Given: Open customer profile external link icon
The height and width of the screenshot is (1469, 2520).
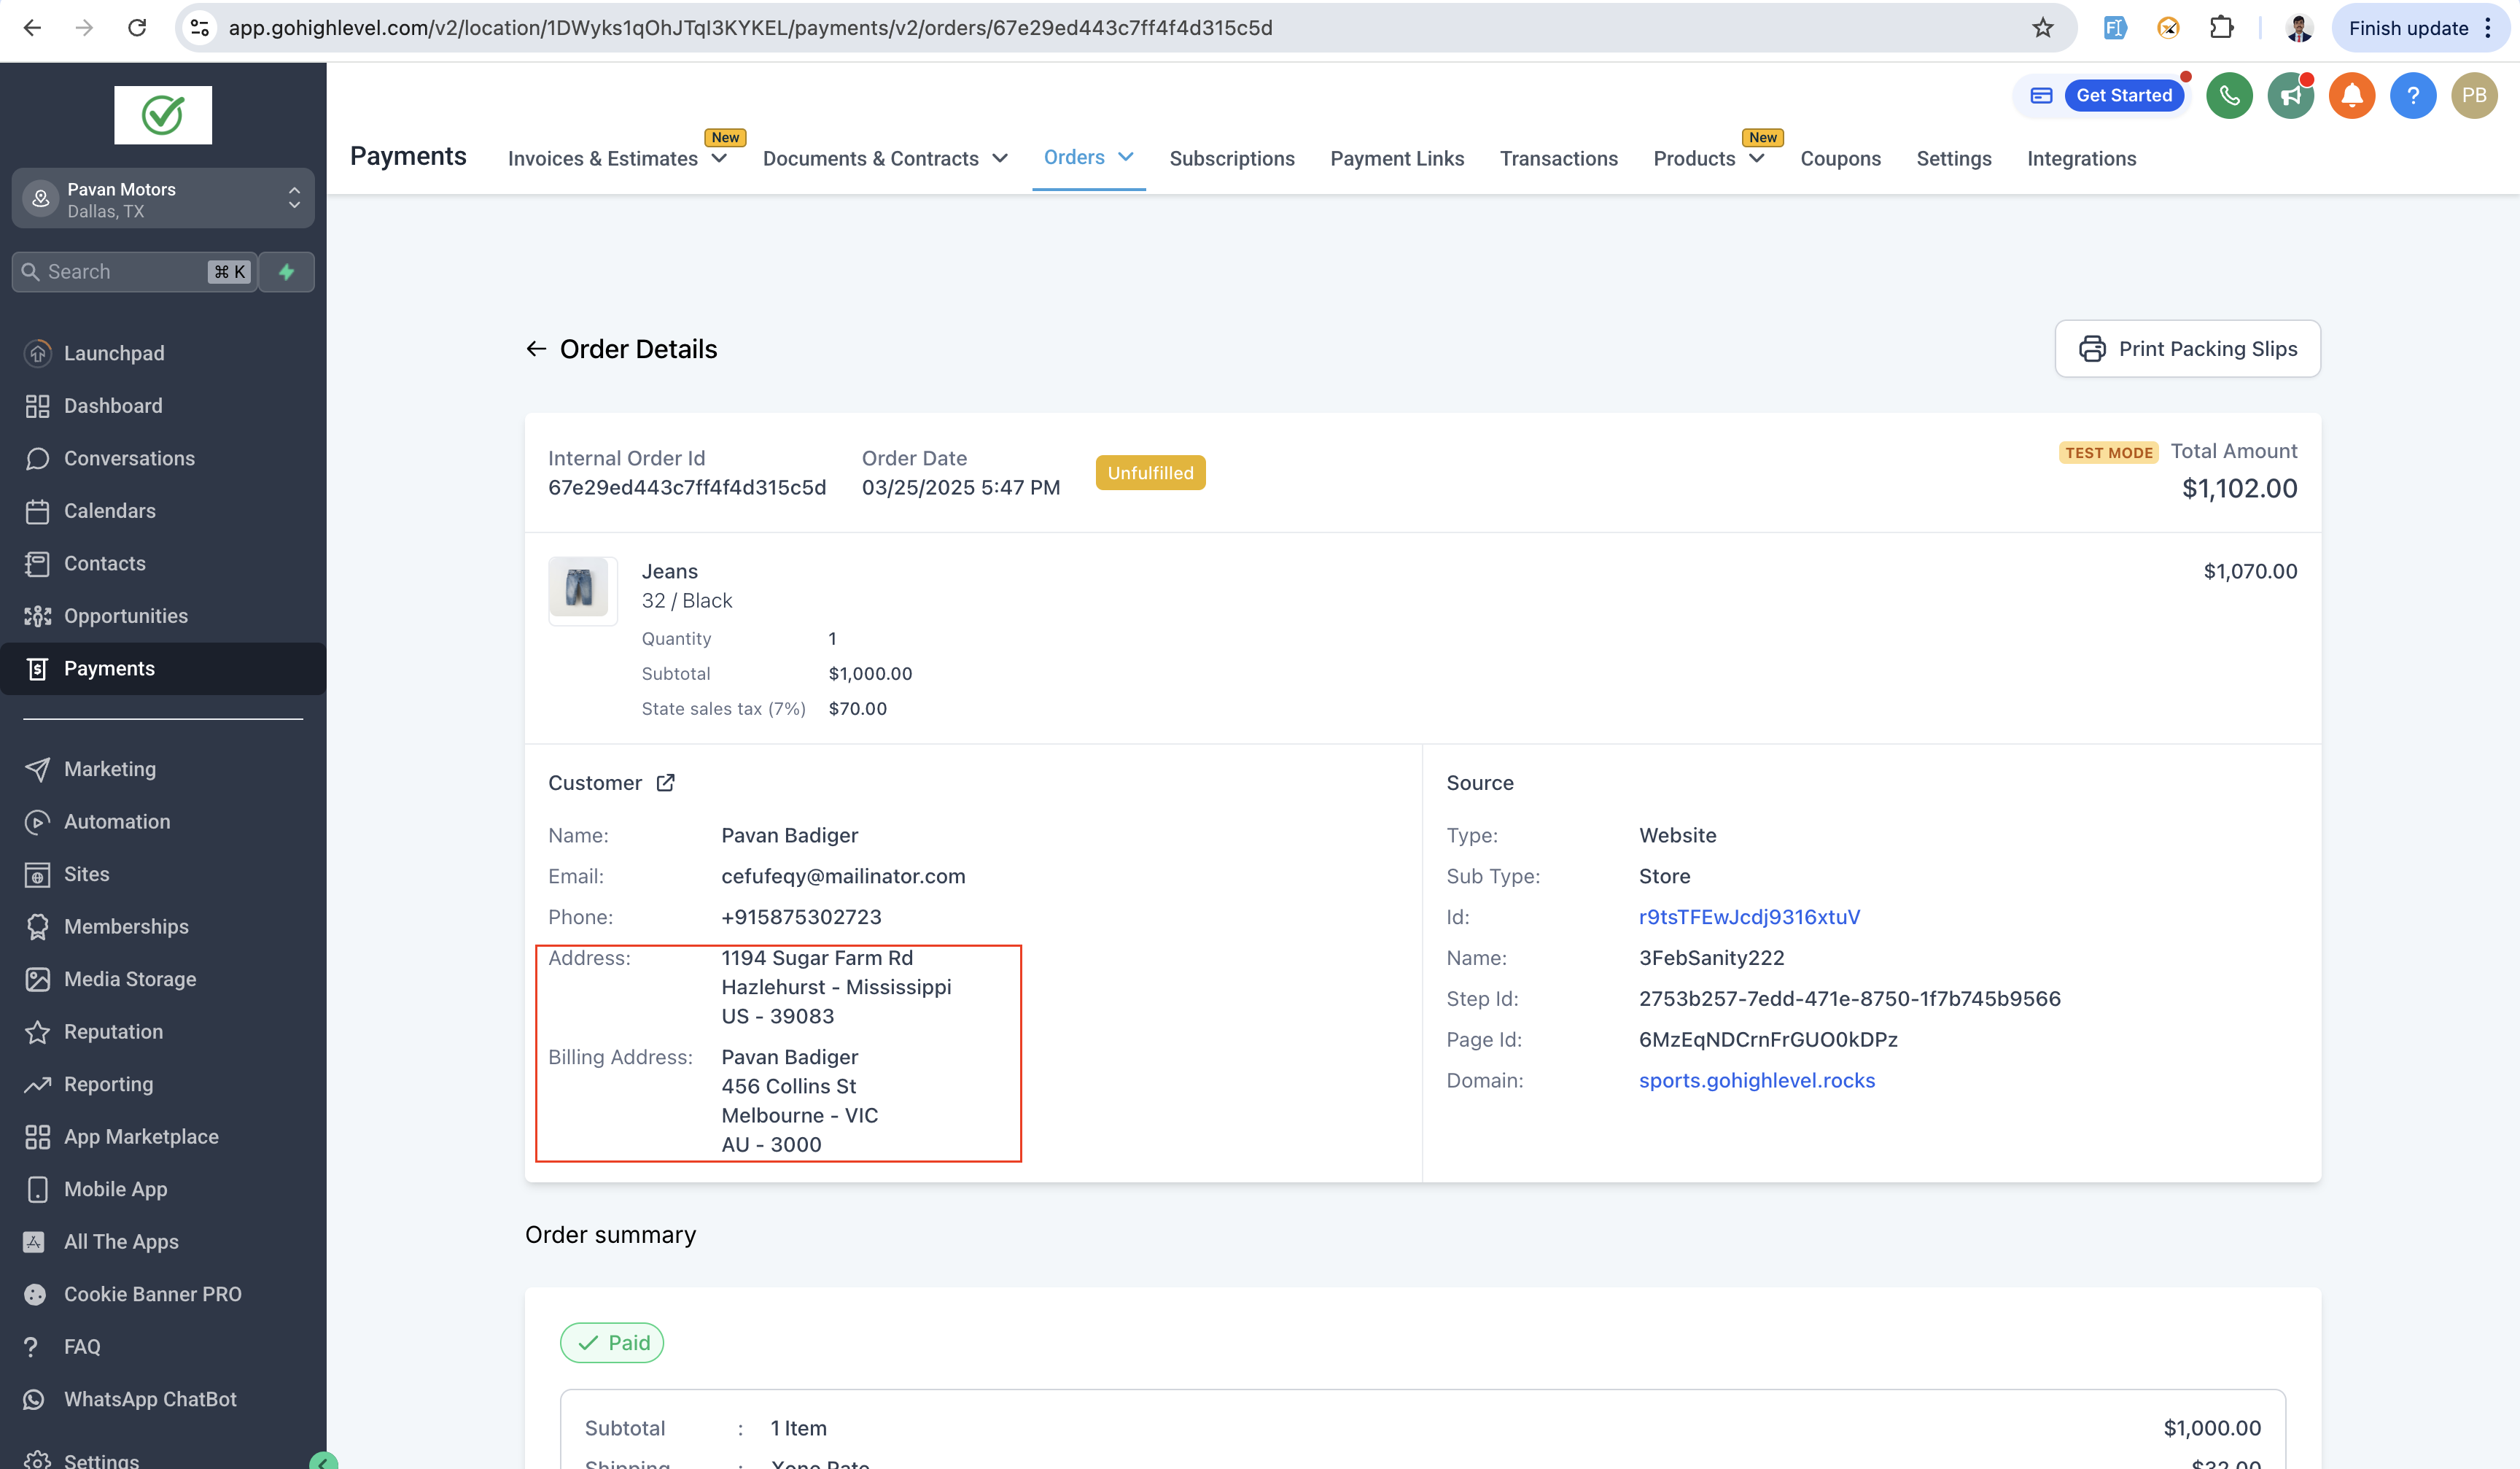Looking at the screenshot, I should 665,782.
